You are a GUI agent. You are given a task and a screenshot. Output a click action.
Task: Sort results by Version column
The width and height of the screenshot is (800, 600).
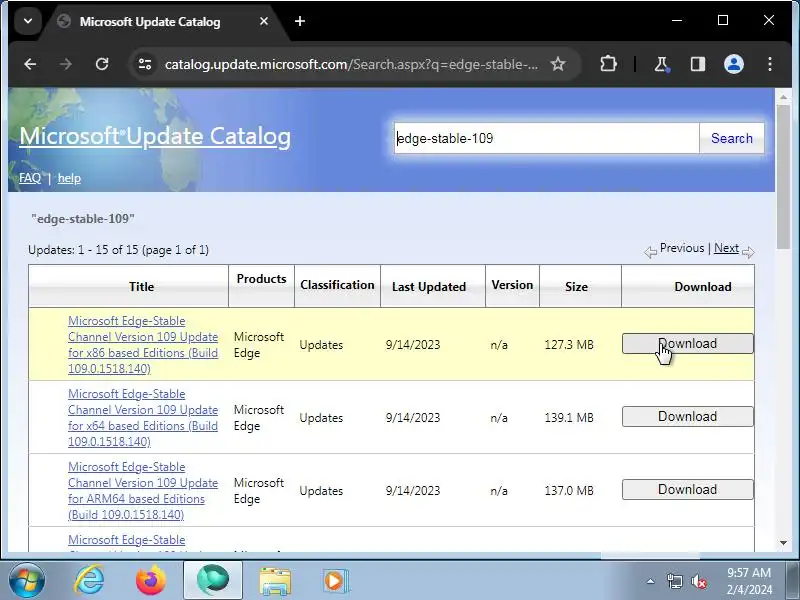coord(512,285)
